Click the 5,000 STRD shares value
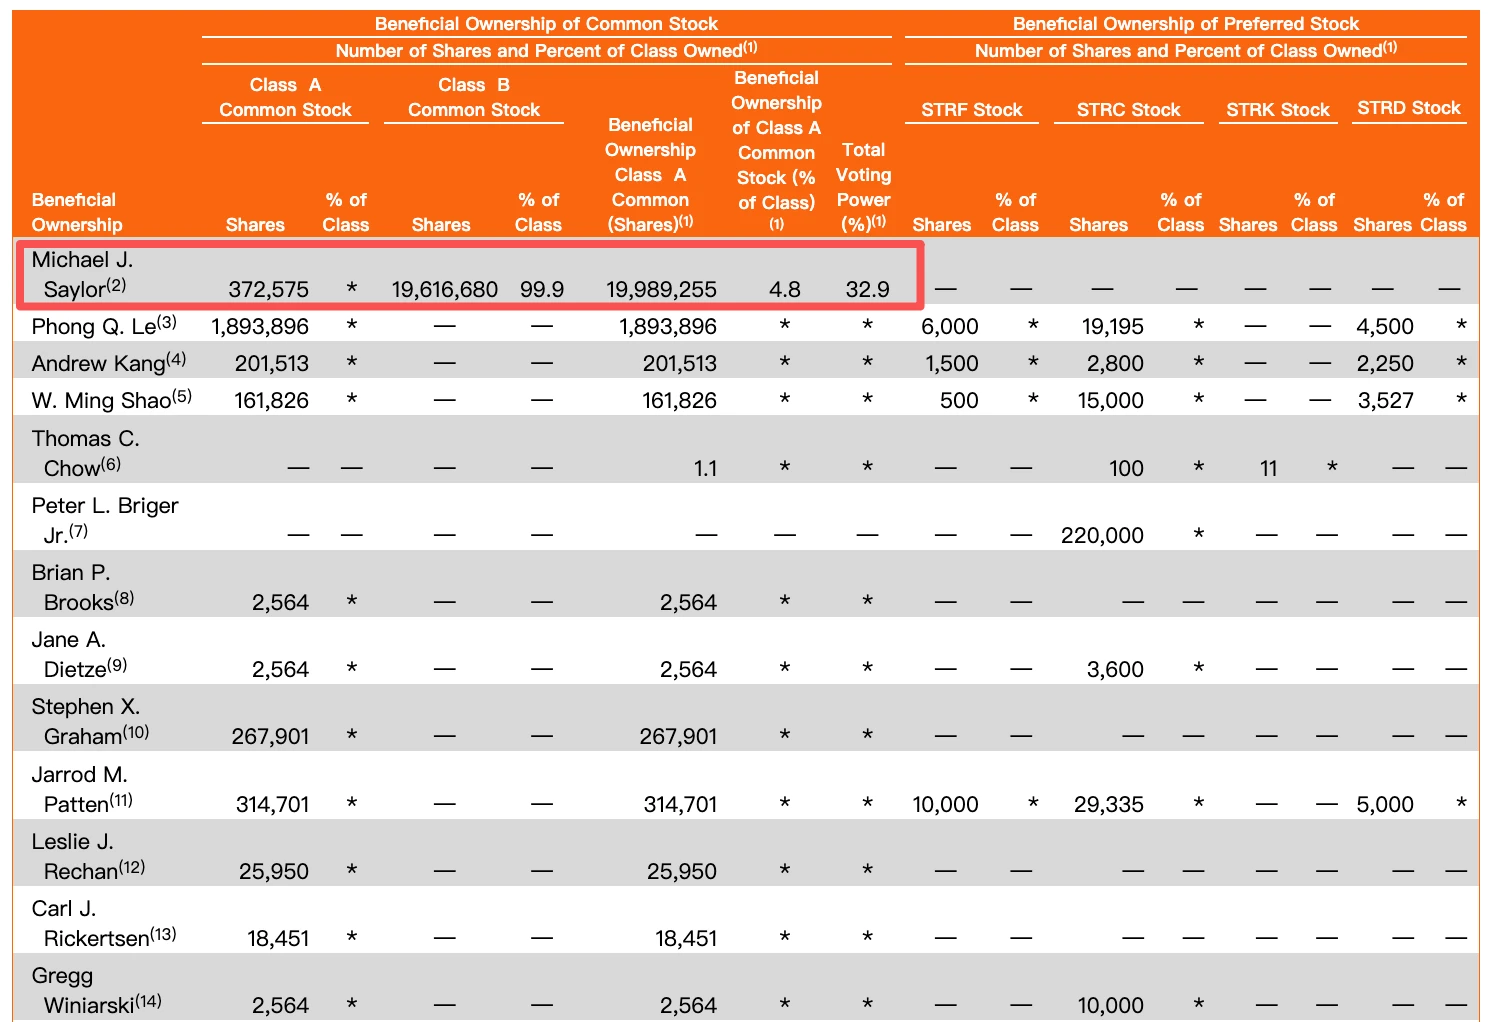Screen dimensions: 1490x1022 1385,804
